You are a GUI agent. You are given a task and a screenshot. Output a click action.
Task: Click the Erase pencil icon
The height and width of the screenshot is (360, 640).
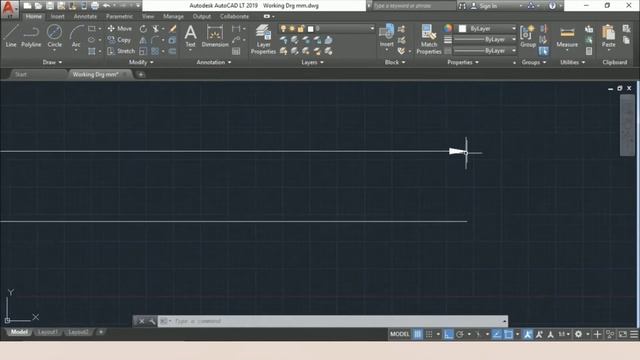(x=173, y=29)
